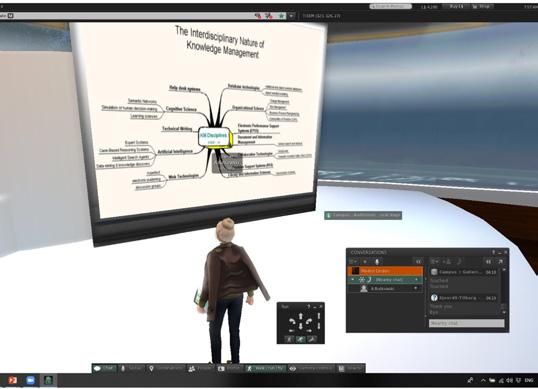Click the move forward arrow

[x=301, y=316]
